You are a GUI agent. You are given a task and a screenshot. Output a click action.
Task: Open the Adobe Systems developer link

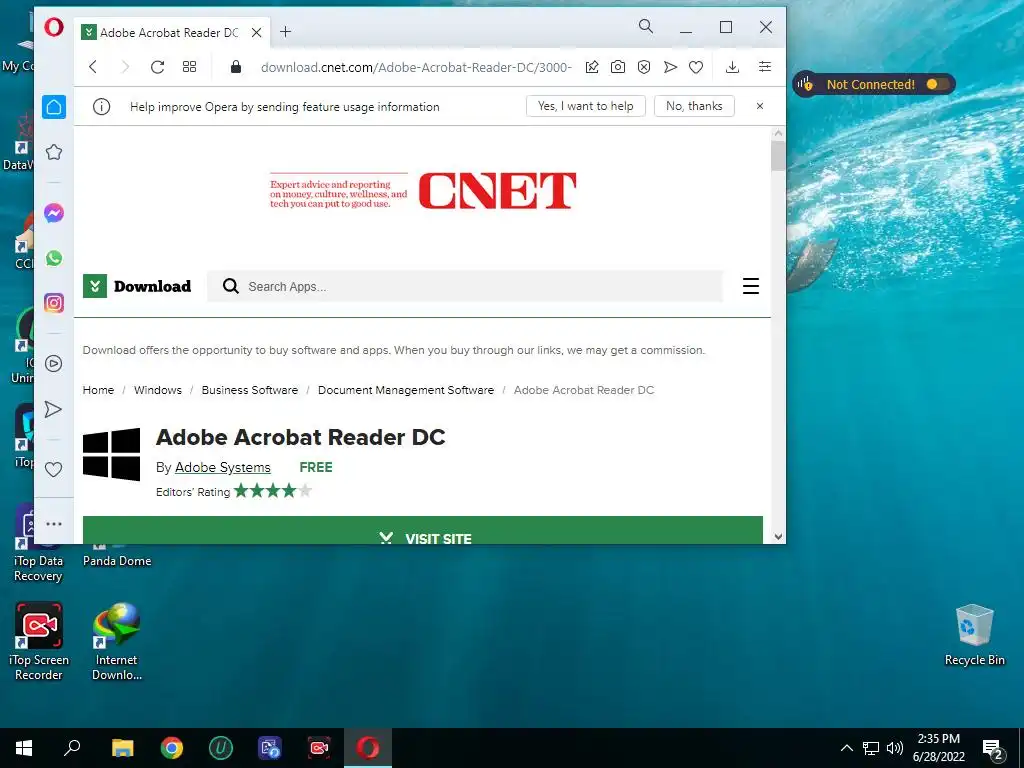point(223,468)
